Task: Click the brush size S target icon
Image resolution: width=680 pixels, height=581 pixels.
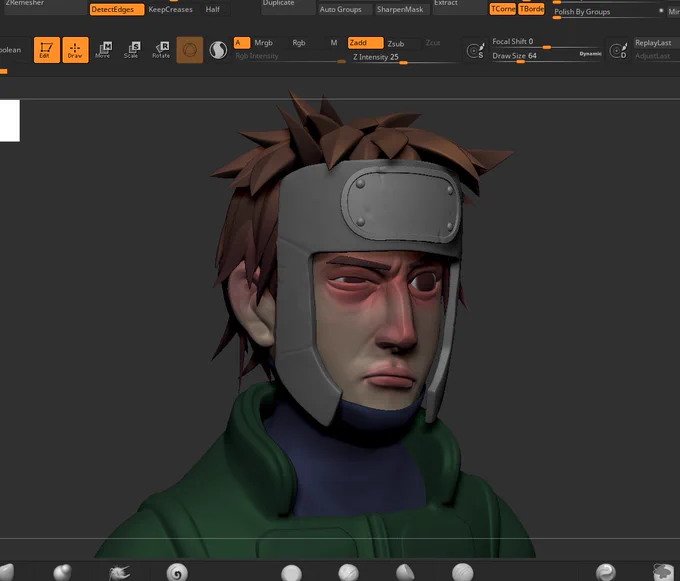Action: tap(475, 50)
